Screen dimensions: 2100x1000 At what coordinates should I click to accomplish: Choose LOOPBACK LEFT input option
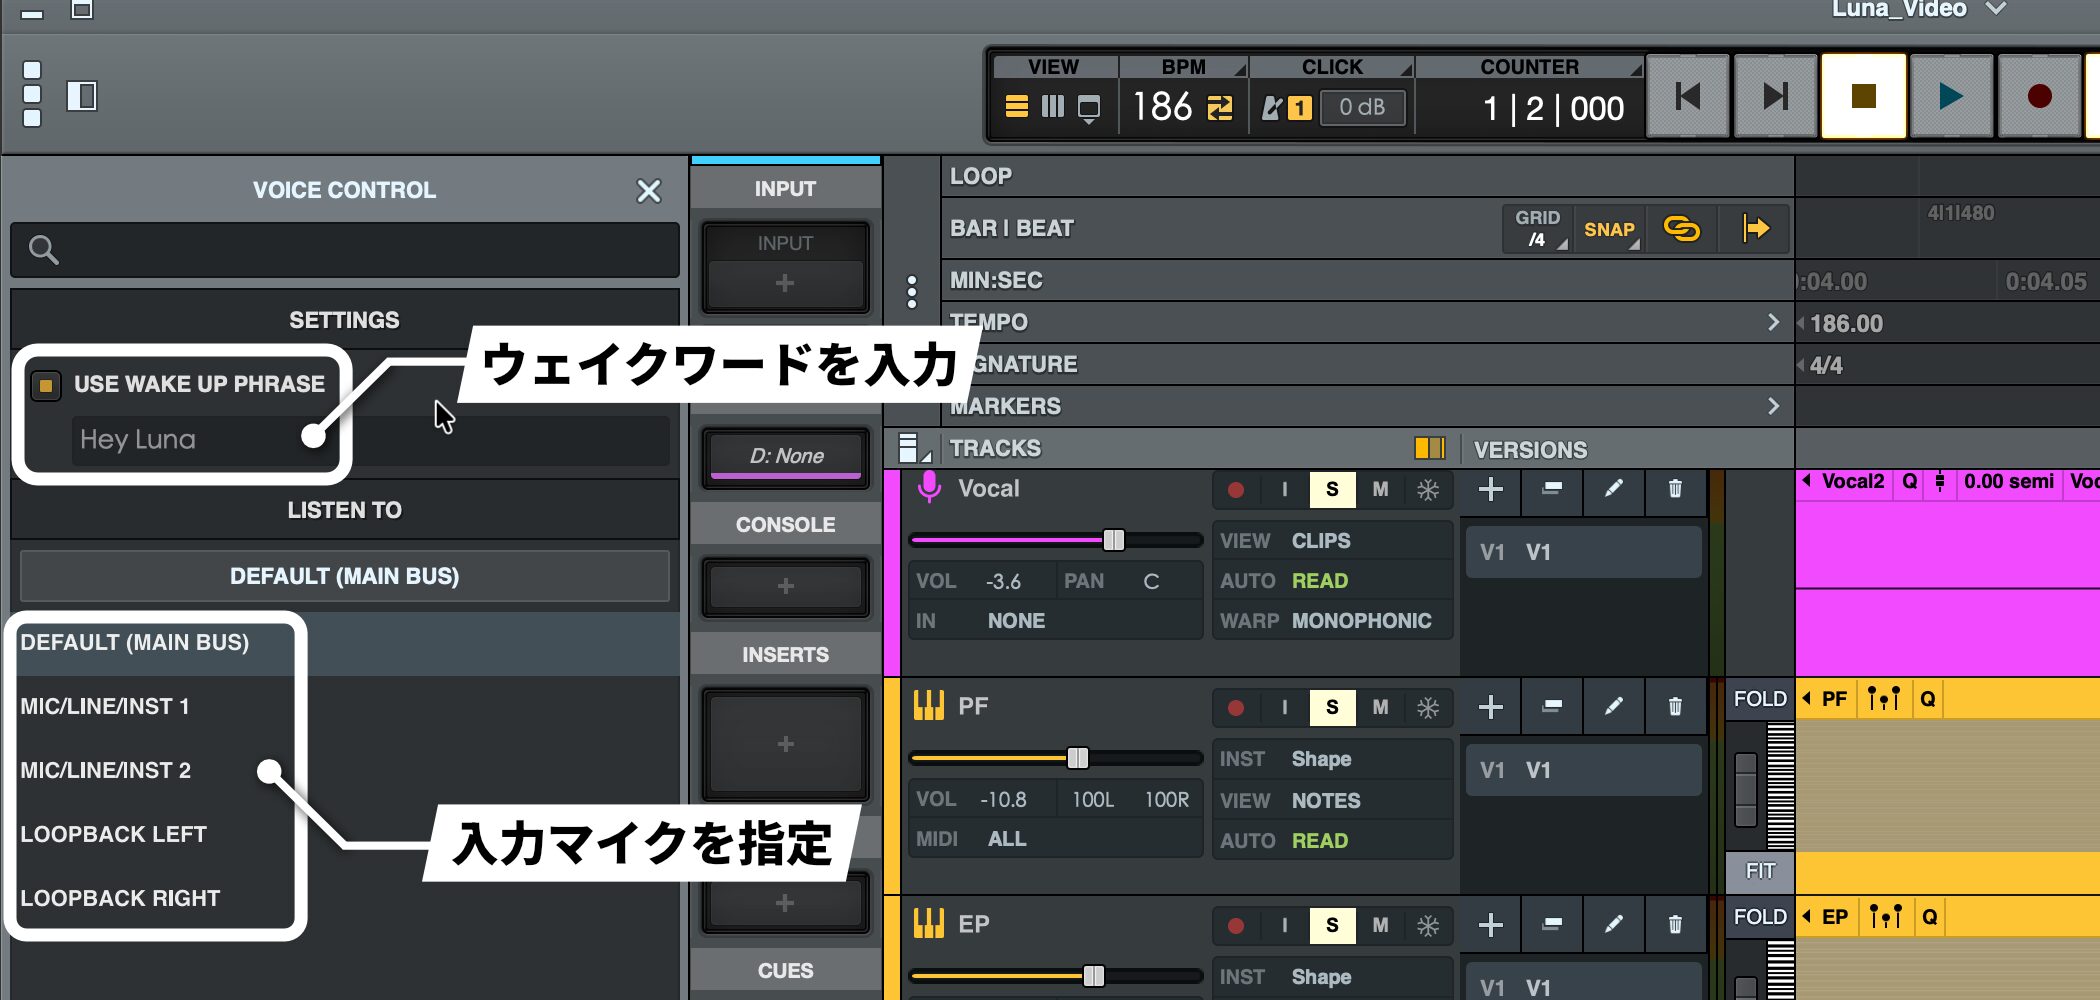(x=113, y=834)
